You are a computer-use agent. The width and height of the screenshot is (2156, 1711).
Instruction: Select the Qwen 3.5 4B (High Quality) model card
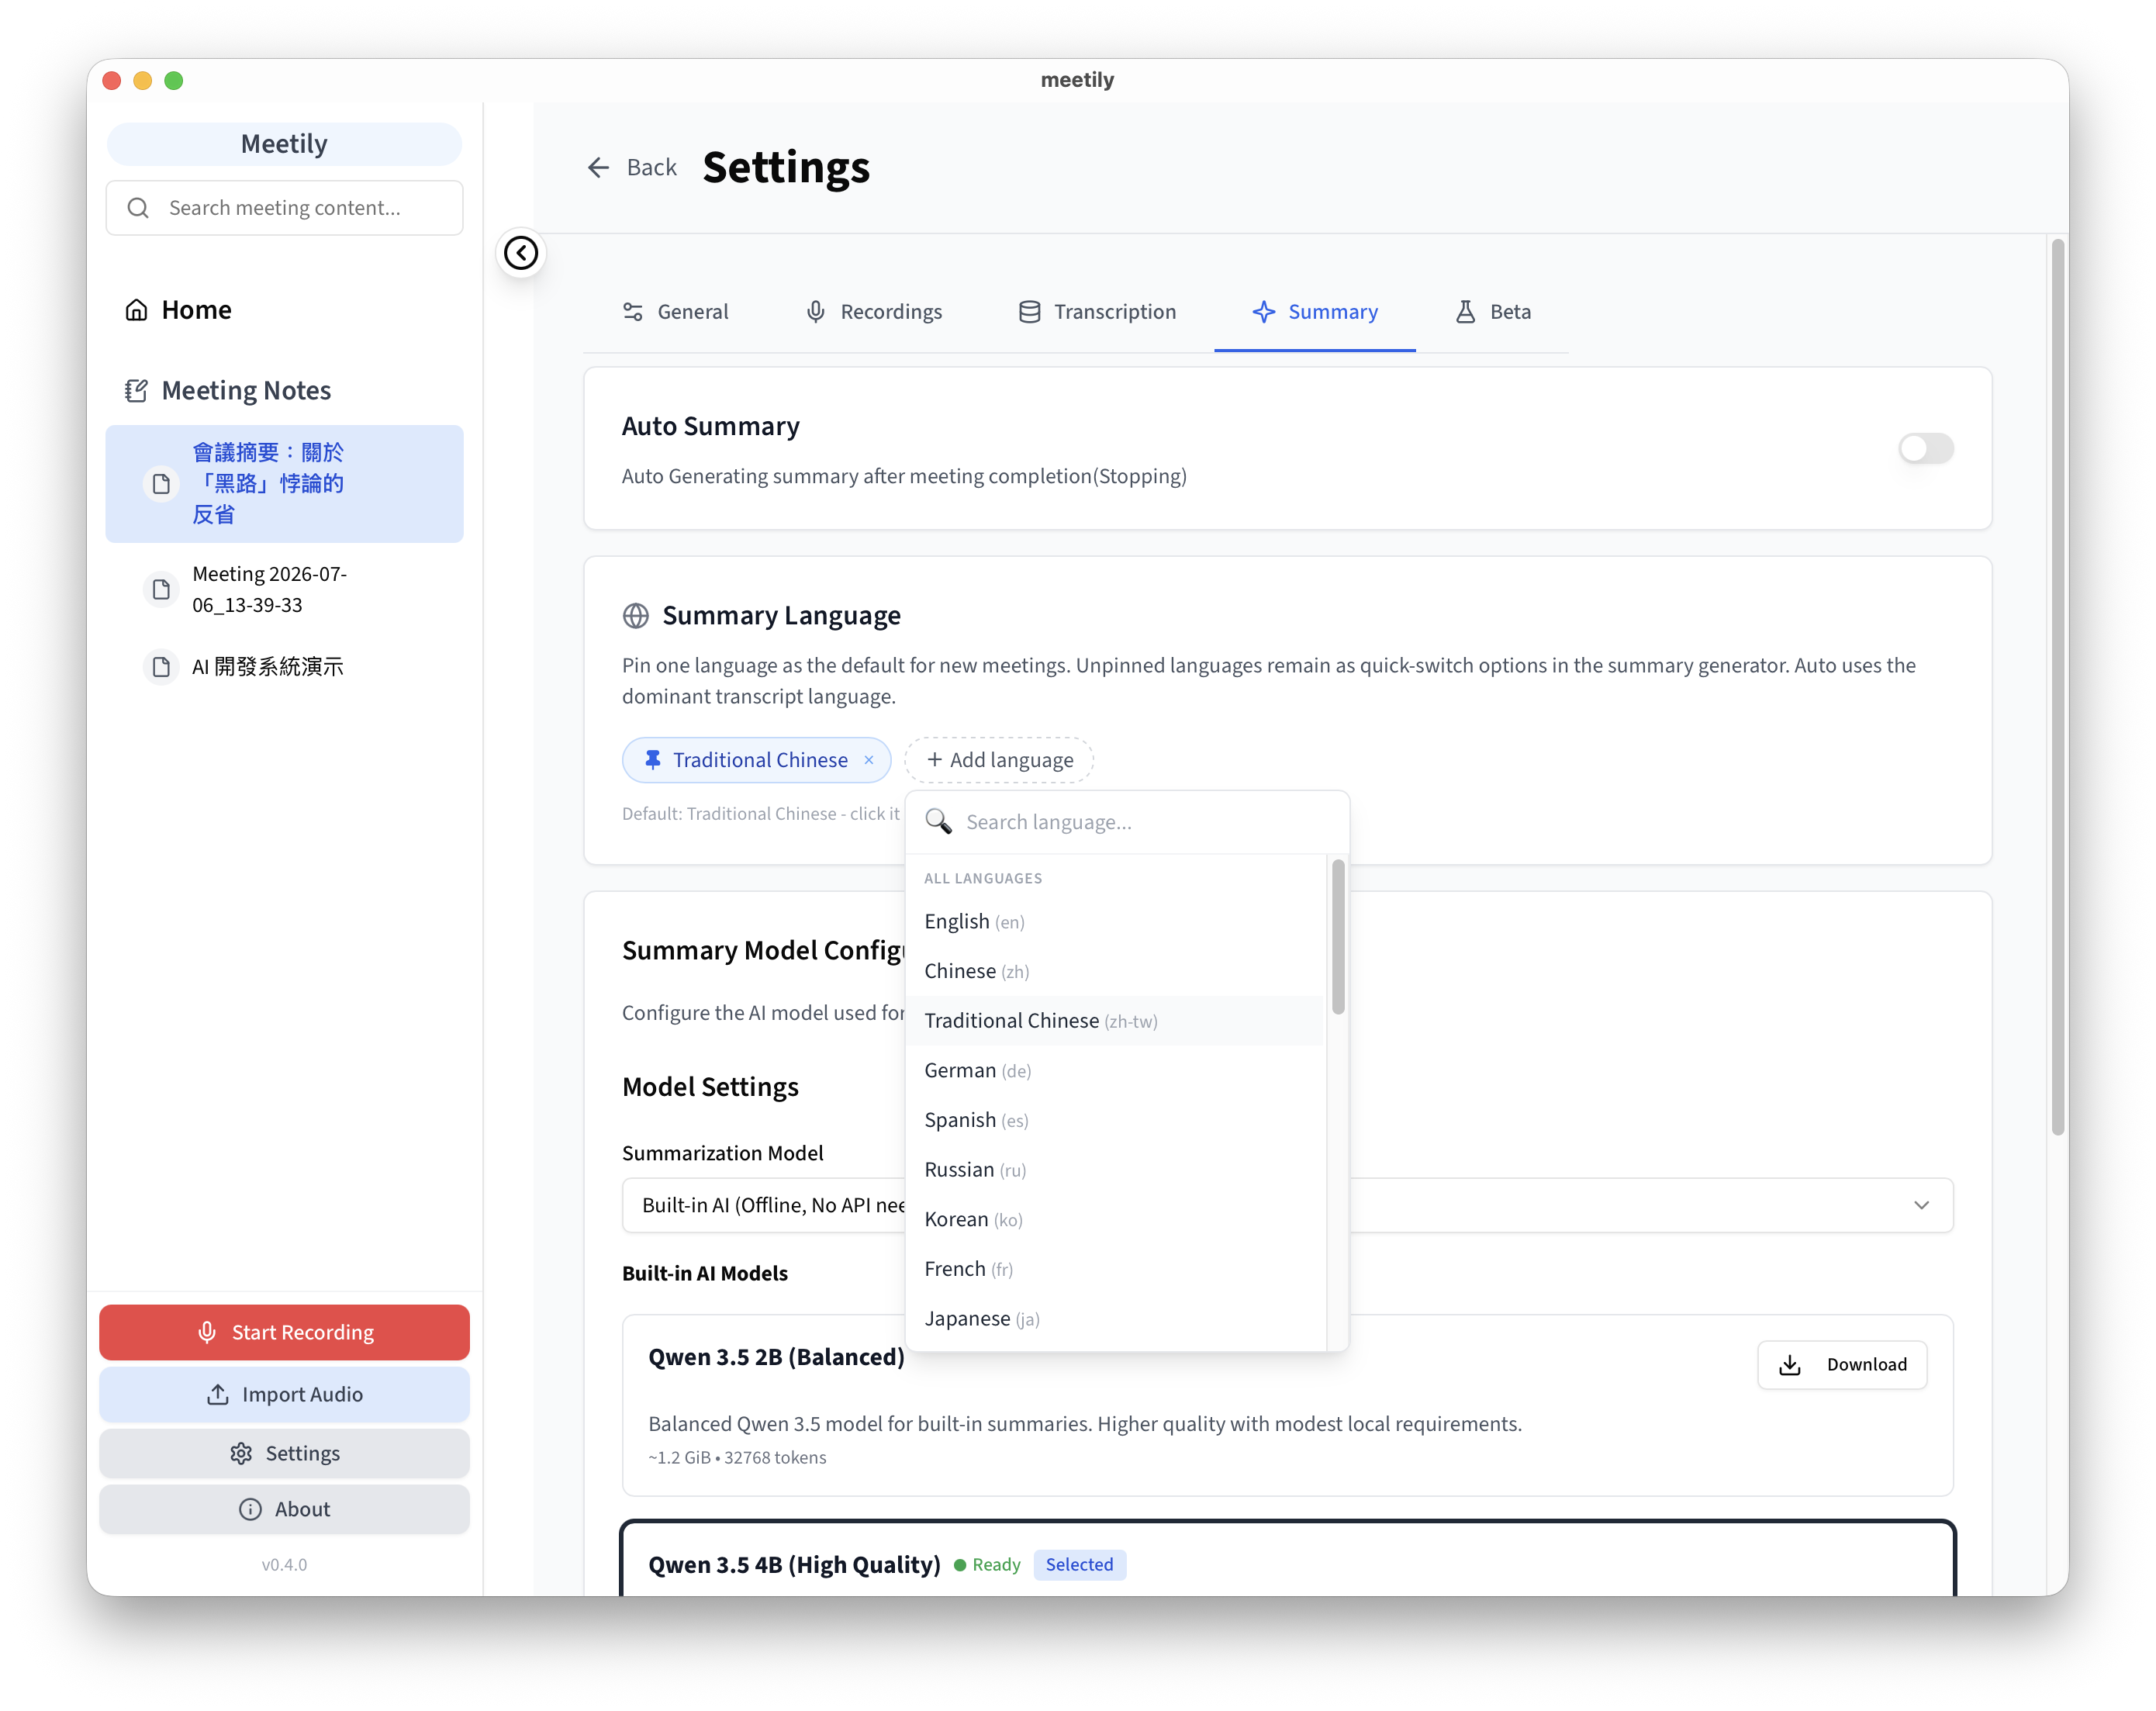(1287, 1560)
